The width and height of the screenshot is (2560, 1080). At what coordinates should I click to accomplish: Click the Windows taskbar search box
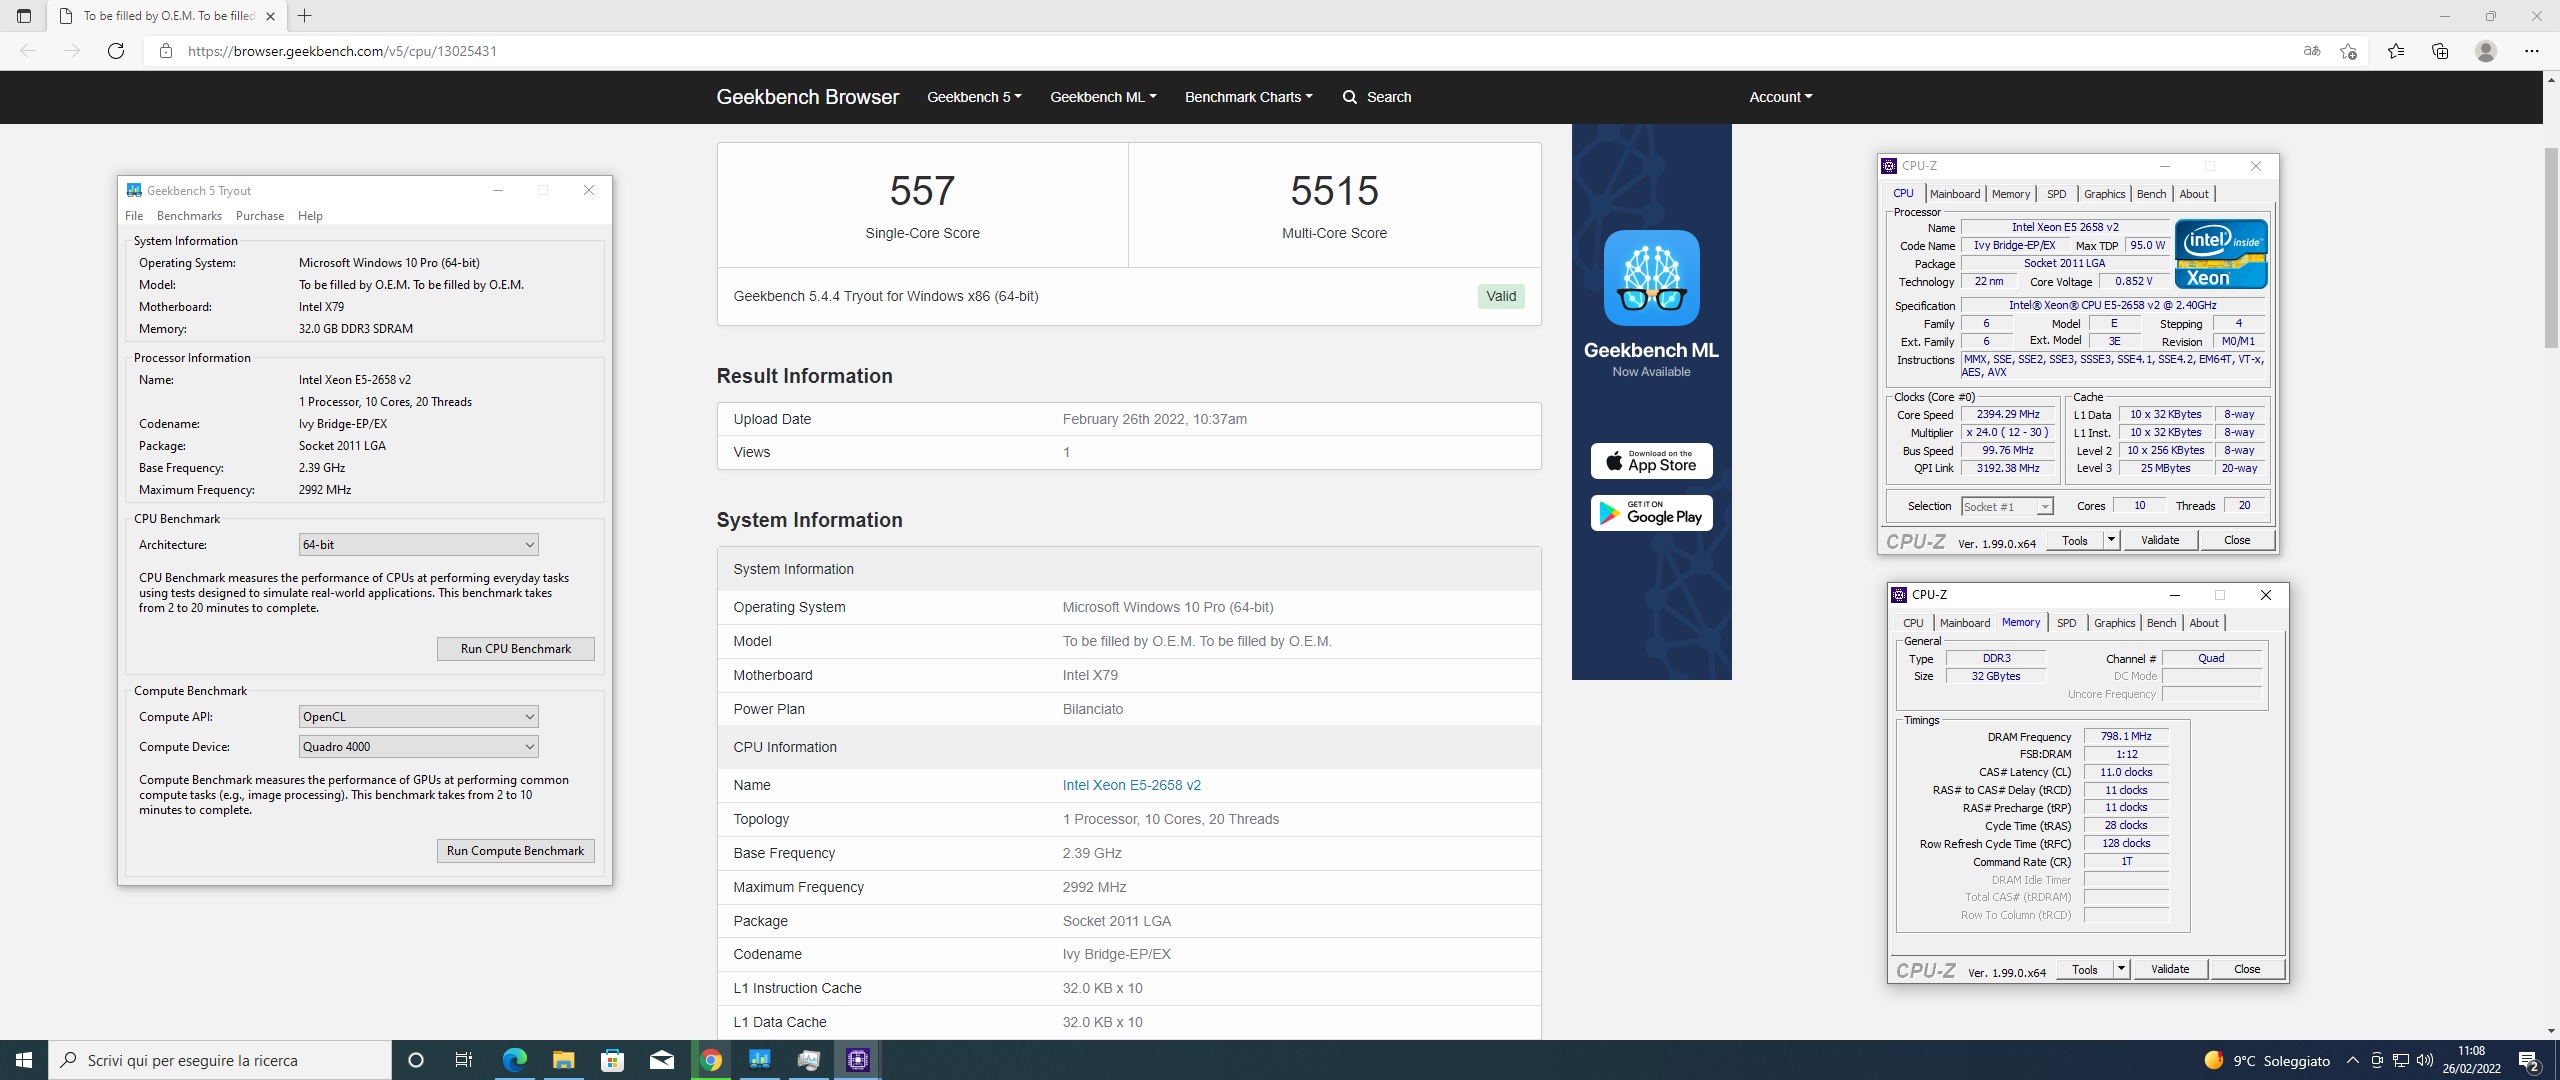point(220,1060)
